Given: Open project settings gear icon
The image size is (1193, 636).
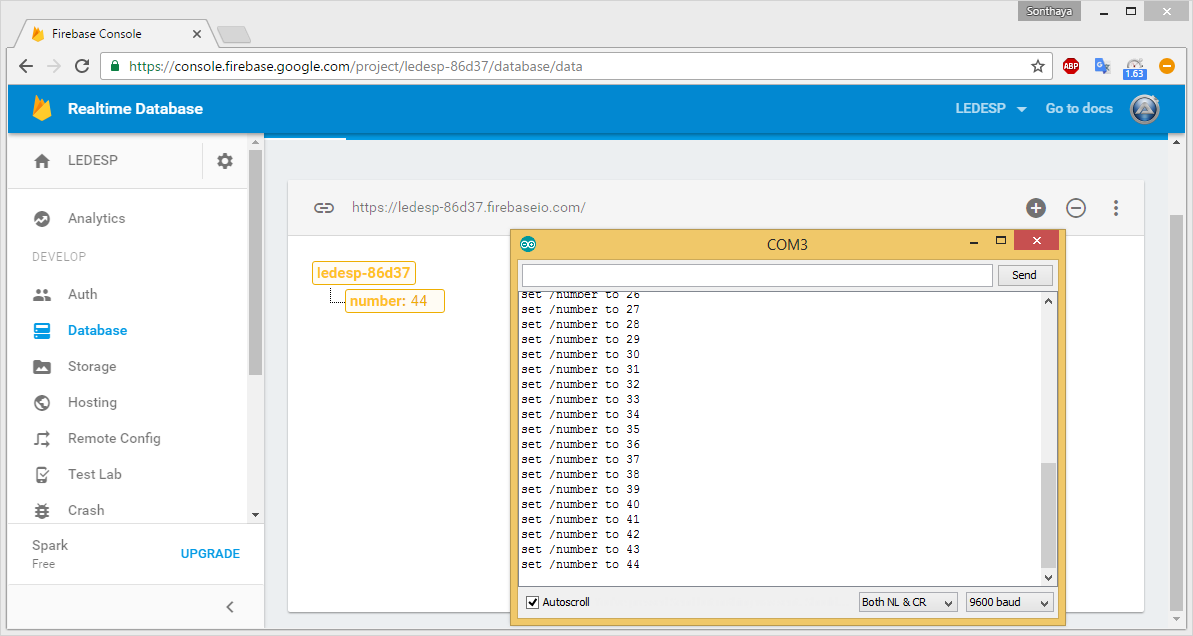Looking at the screenshot, I should click(224, 161).
